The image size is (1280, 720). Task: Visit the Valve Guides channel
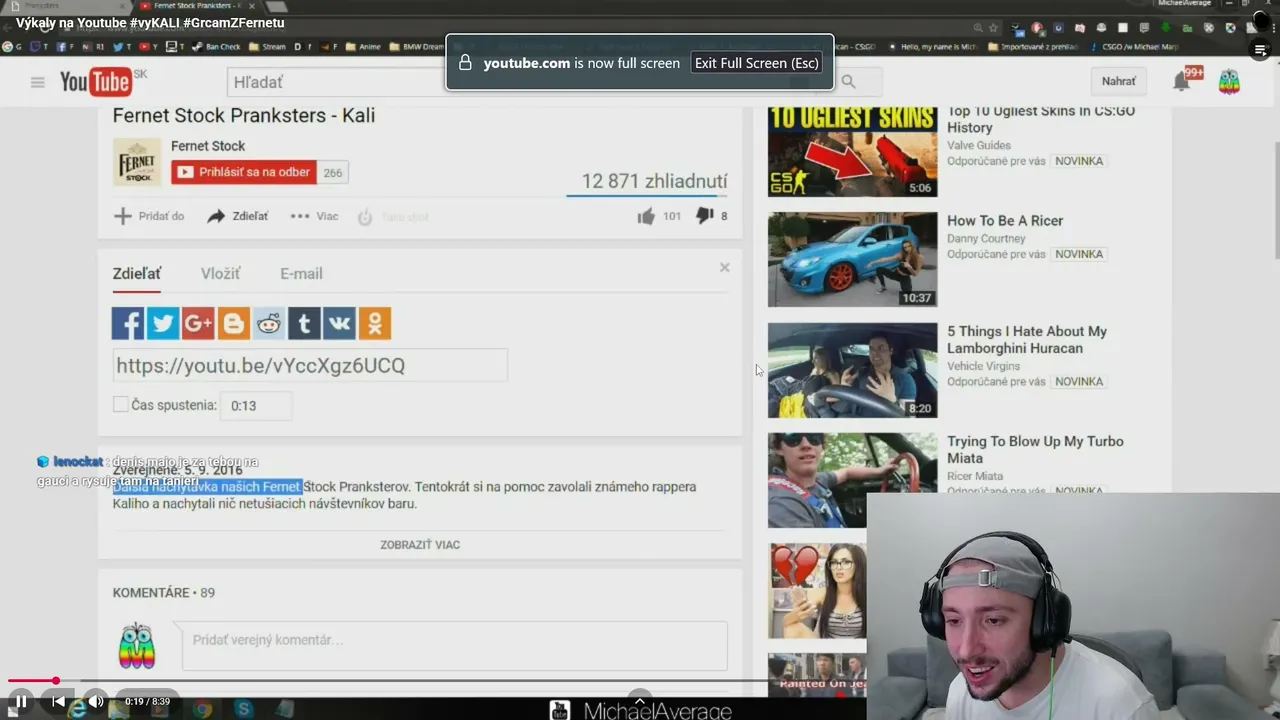click(x=979, y=146)
